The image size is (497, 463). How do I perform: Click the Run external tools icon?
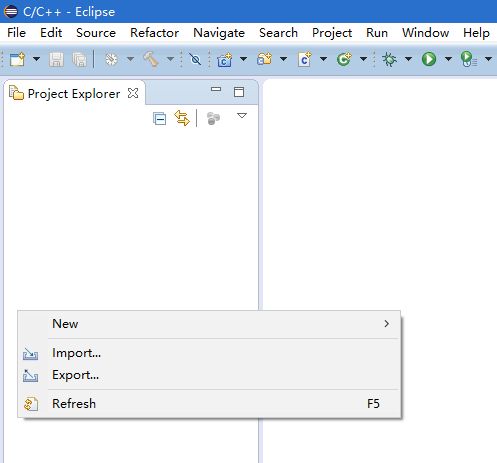469,60
